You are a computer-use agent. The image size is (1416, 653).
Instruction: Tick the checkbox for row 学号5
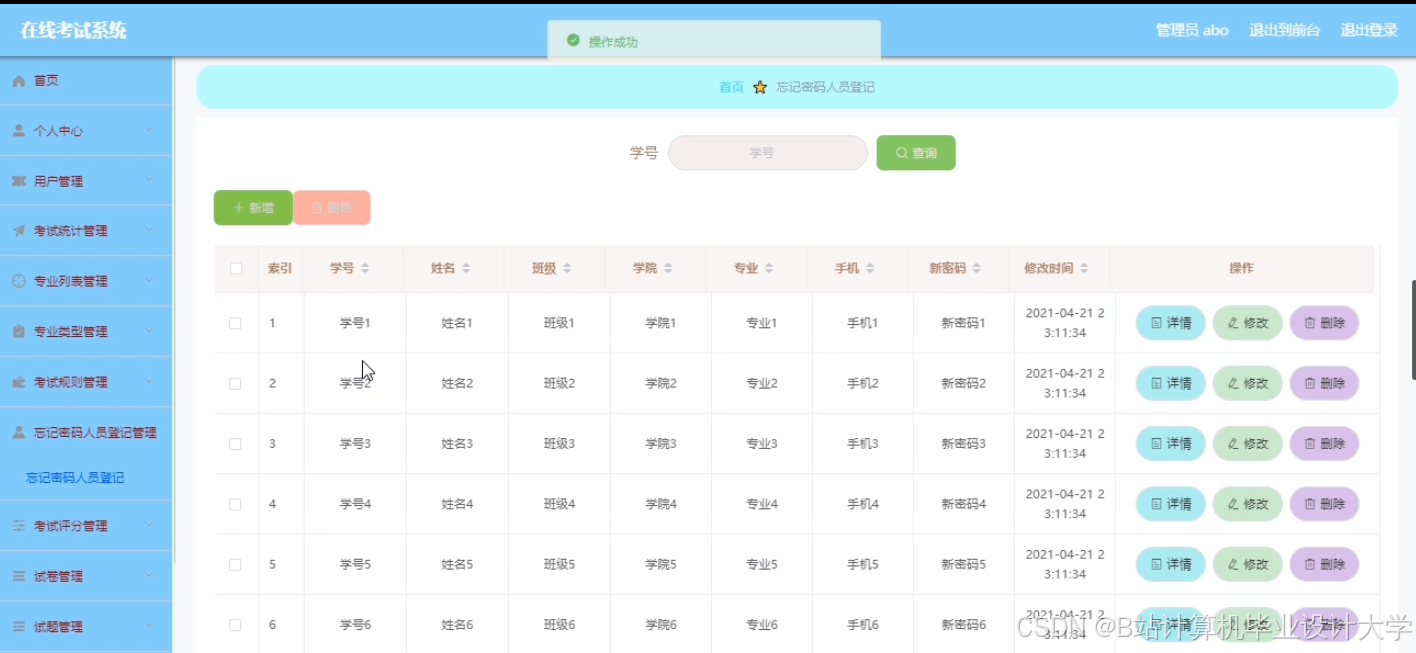pos(235,564)
